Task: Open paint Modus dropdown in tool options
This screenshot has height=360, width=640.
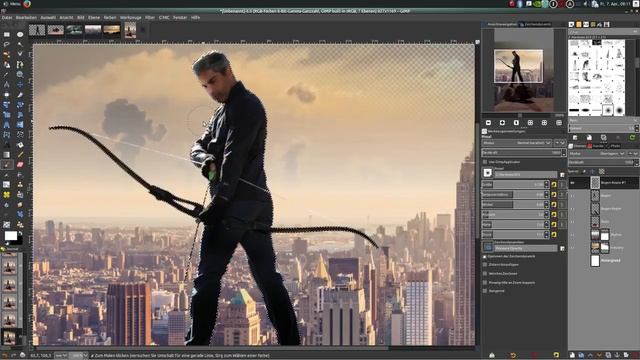Action: [x=518, y=143]
